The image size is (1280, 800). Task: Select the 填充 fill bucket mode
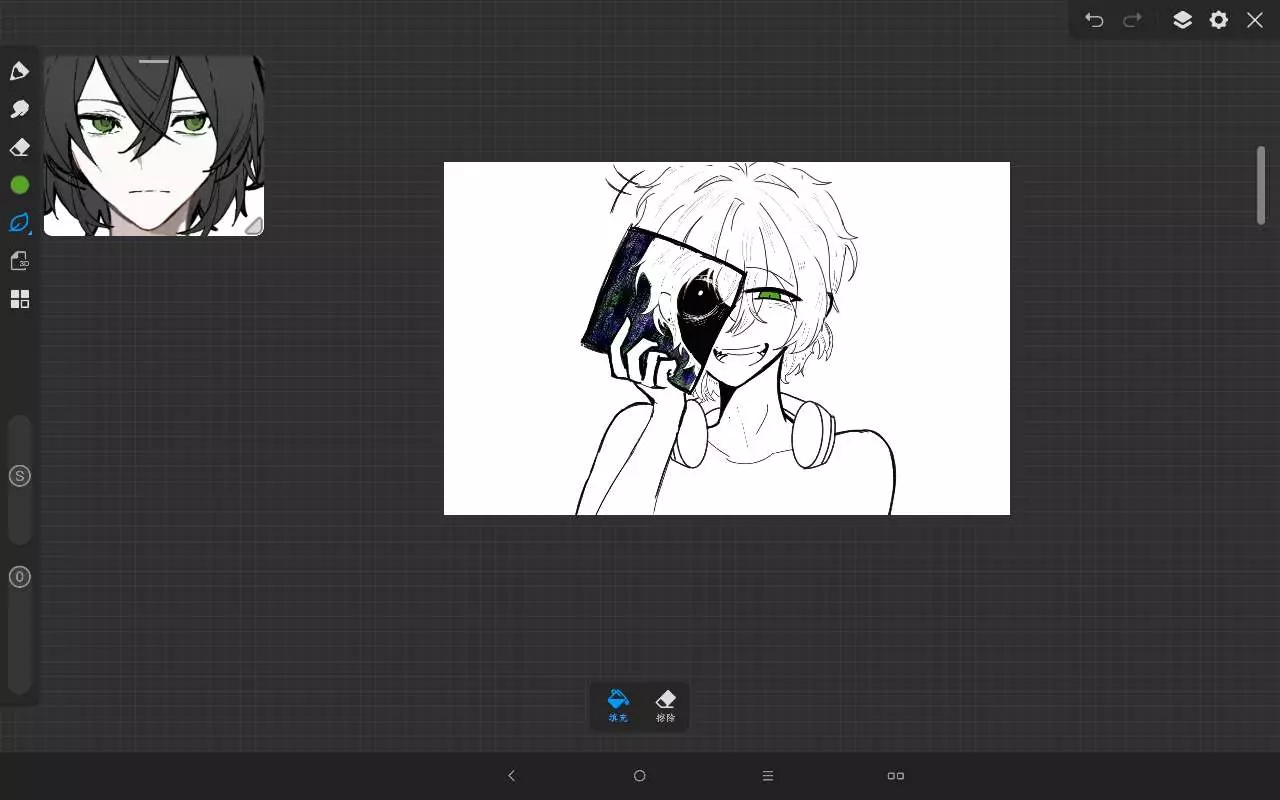(x=618, y=706)
